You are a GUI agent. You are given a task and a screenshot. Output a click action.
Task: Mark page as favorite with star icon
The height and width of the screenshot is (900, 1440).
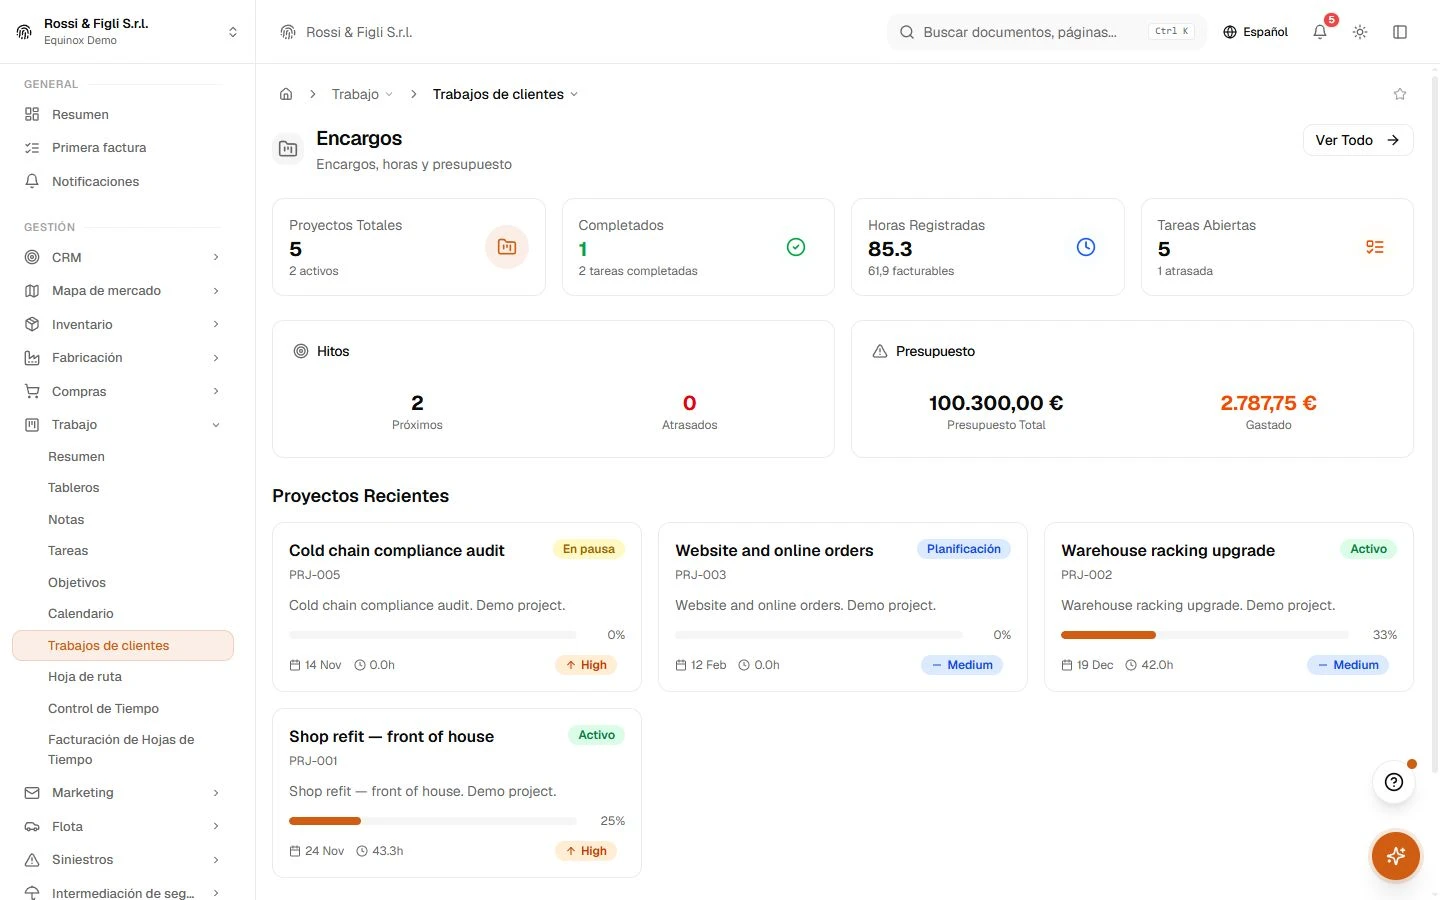pos(1400,94)
